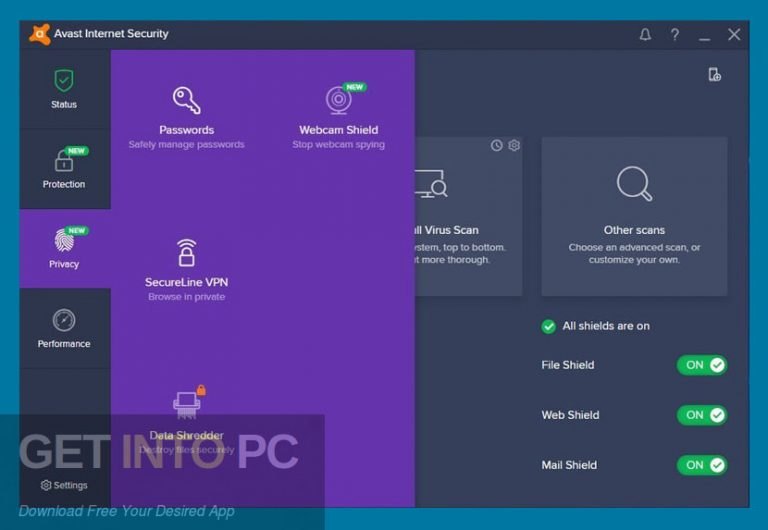Click the 'Stop webcam spying' text
This screenshot has width=768, height=530.
338,145
